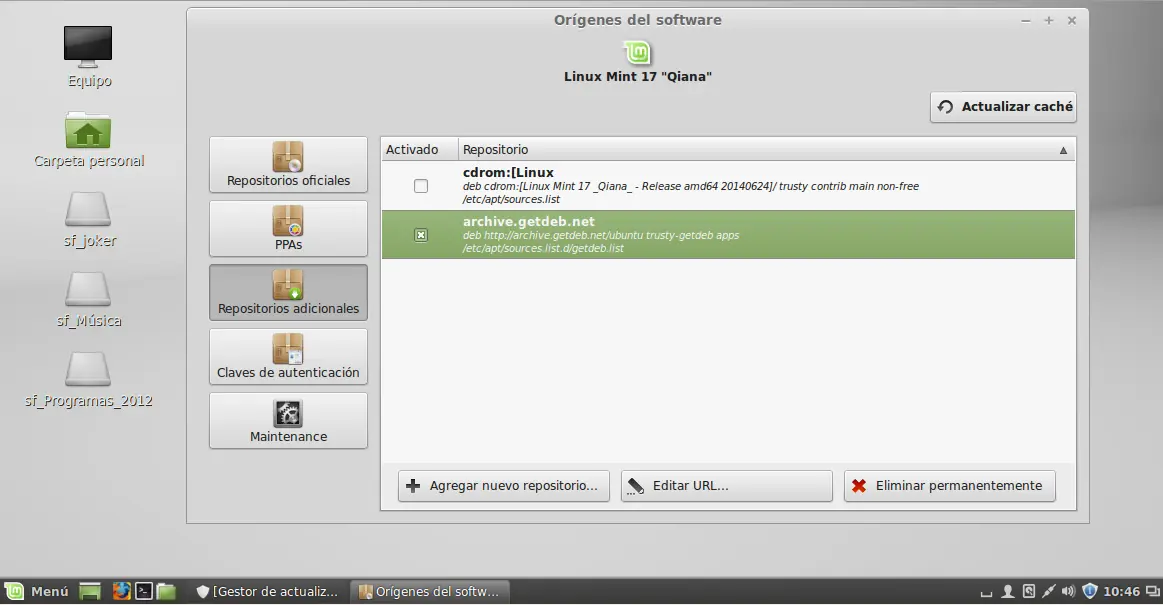Click Editar URL button
Screen dimensions: 1163x605
(727, 486)
